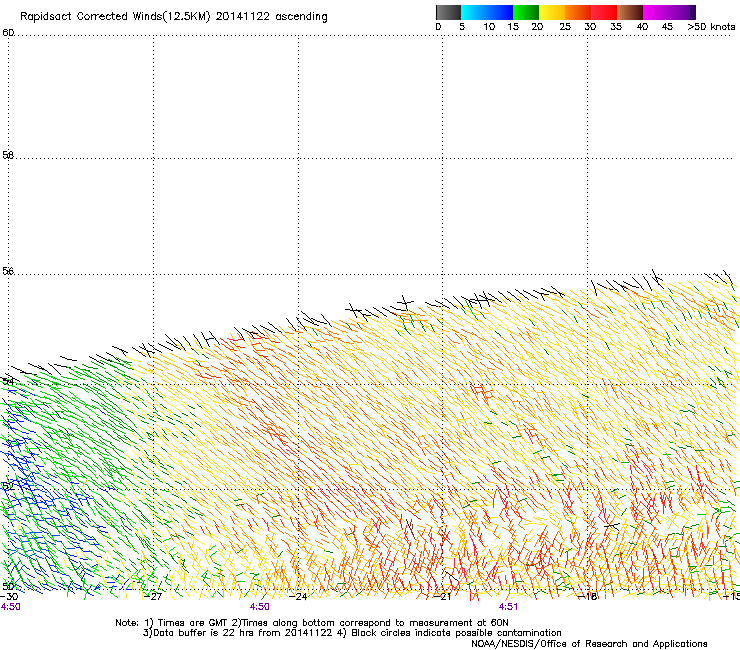Click the '>50 knots' legend label
This screenshot has width=740, height=650.
pos(711,27)
